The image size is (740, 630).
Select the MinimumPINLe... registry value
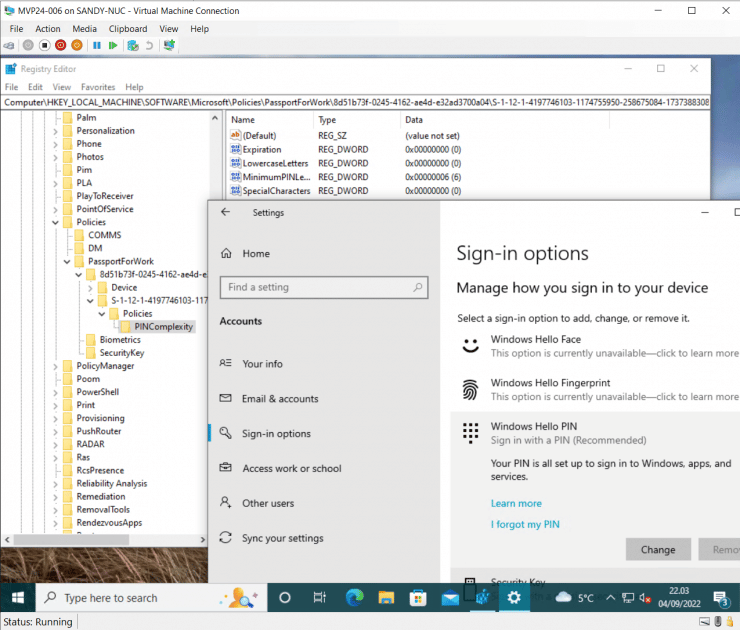pos(276,177)
